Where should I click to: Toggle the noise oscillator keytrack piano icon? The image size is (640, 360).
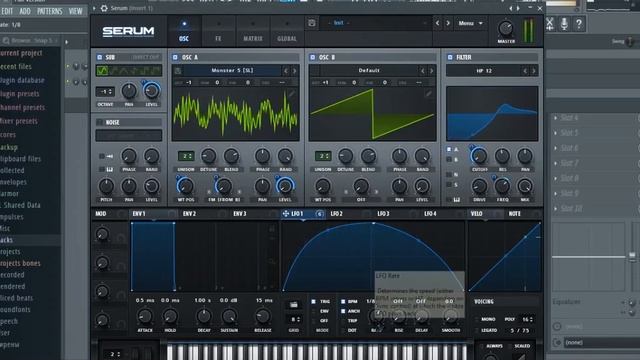pyautogui.click(x=110, y=169)
